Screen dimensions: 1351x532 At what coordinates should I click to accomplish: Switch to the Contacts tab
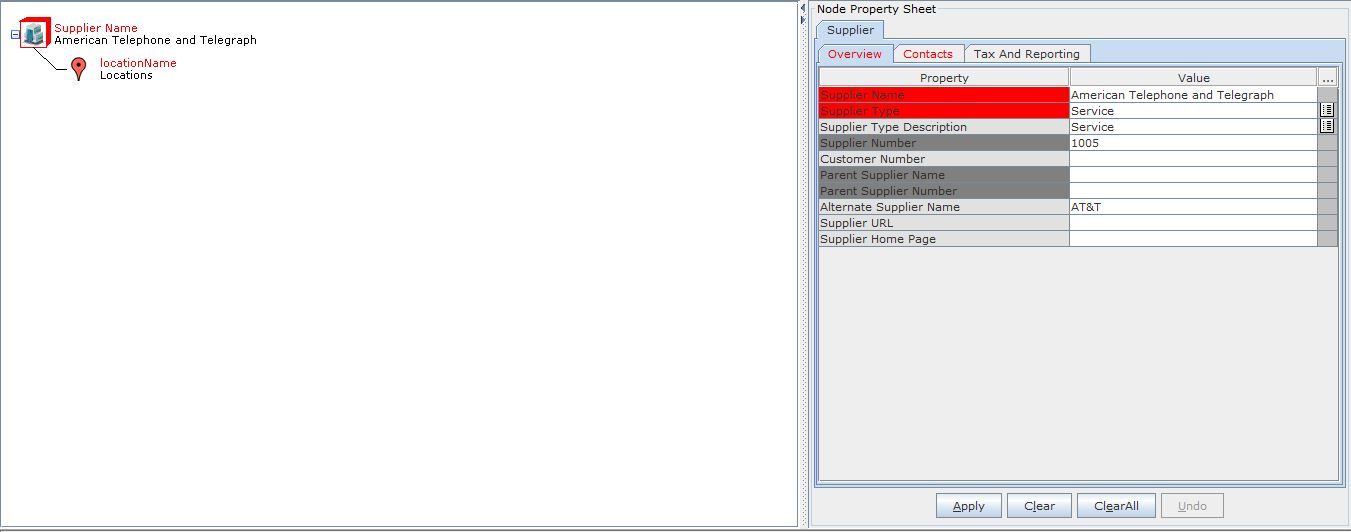point(928,54)
